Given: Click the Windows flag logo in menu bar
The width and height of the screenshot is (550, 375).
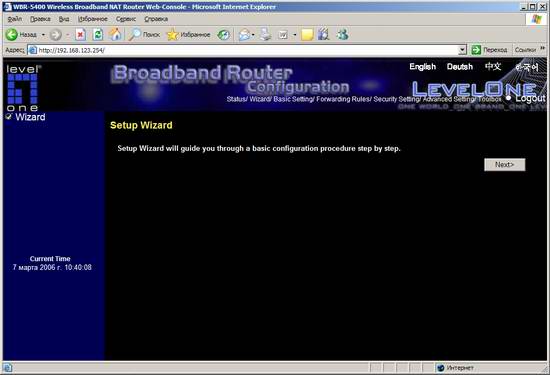Looking at the screenshot, I should point(536,19).
